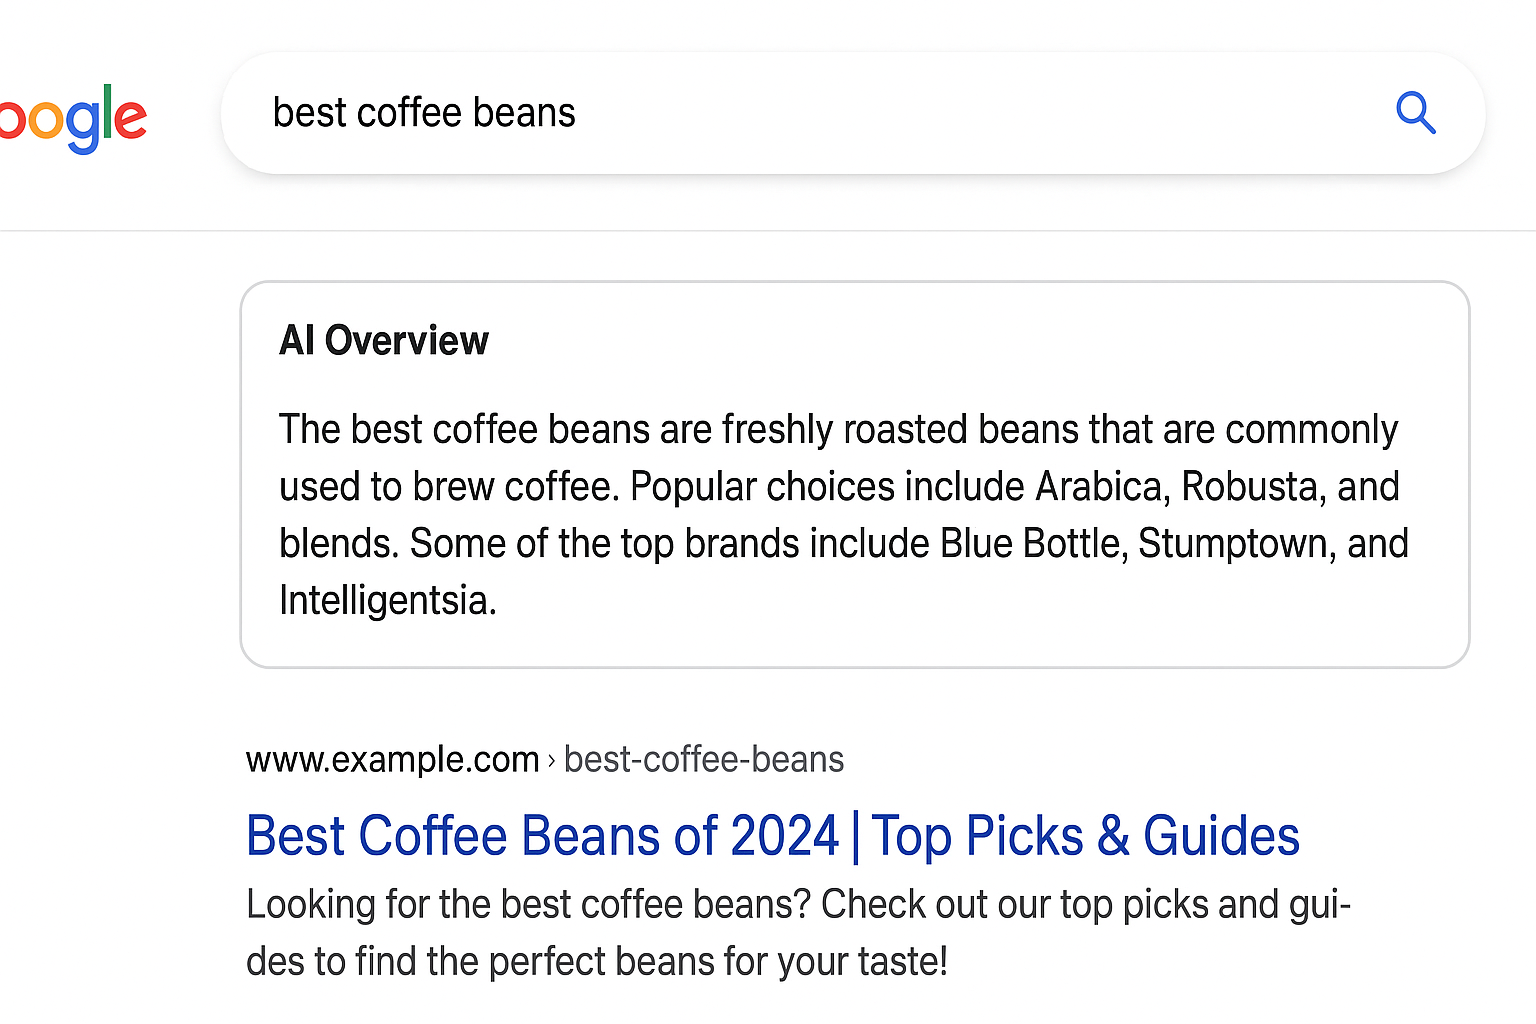Click 'Intelligentsia' in the AI Overview

[386, 601]
